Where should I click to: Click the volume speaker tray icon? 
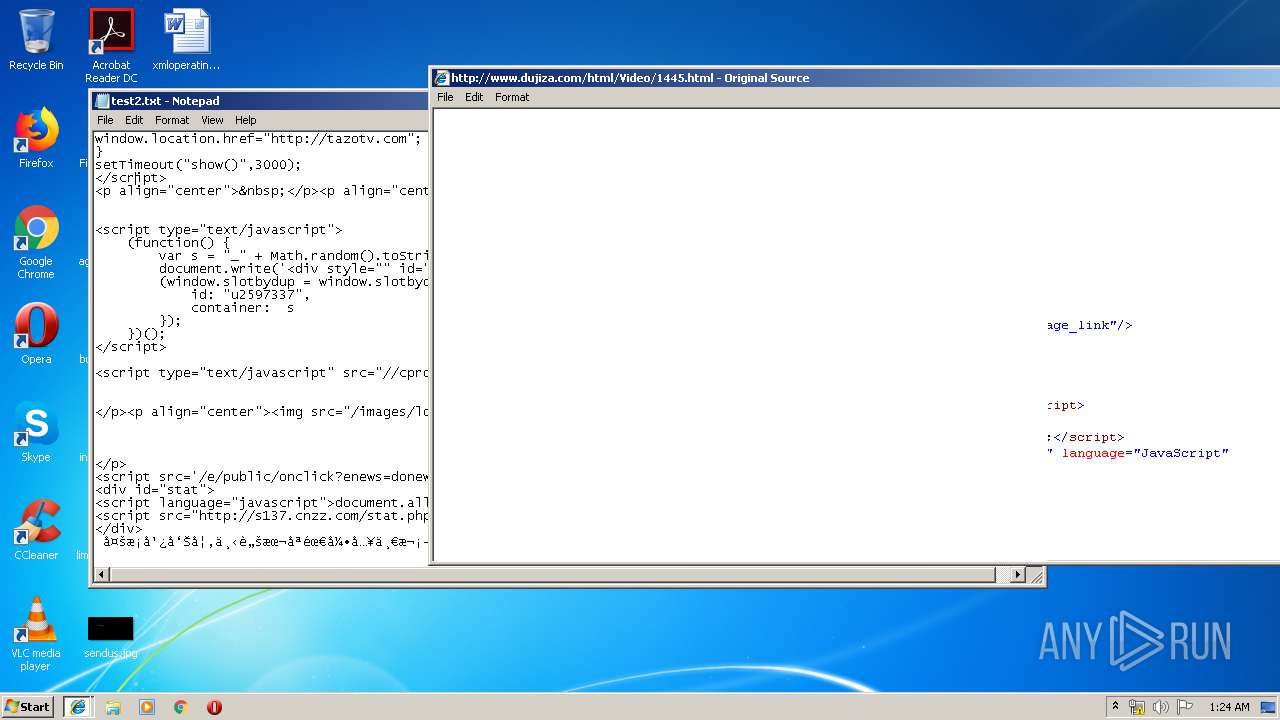(x=1161, y=707)
